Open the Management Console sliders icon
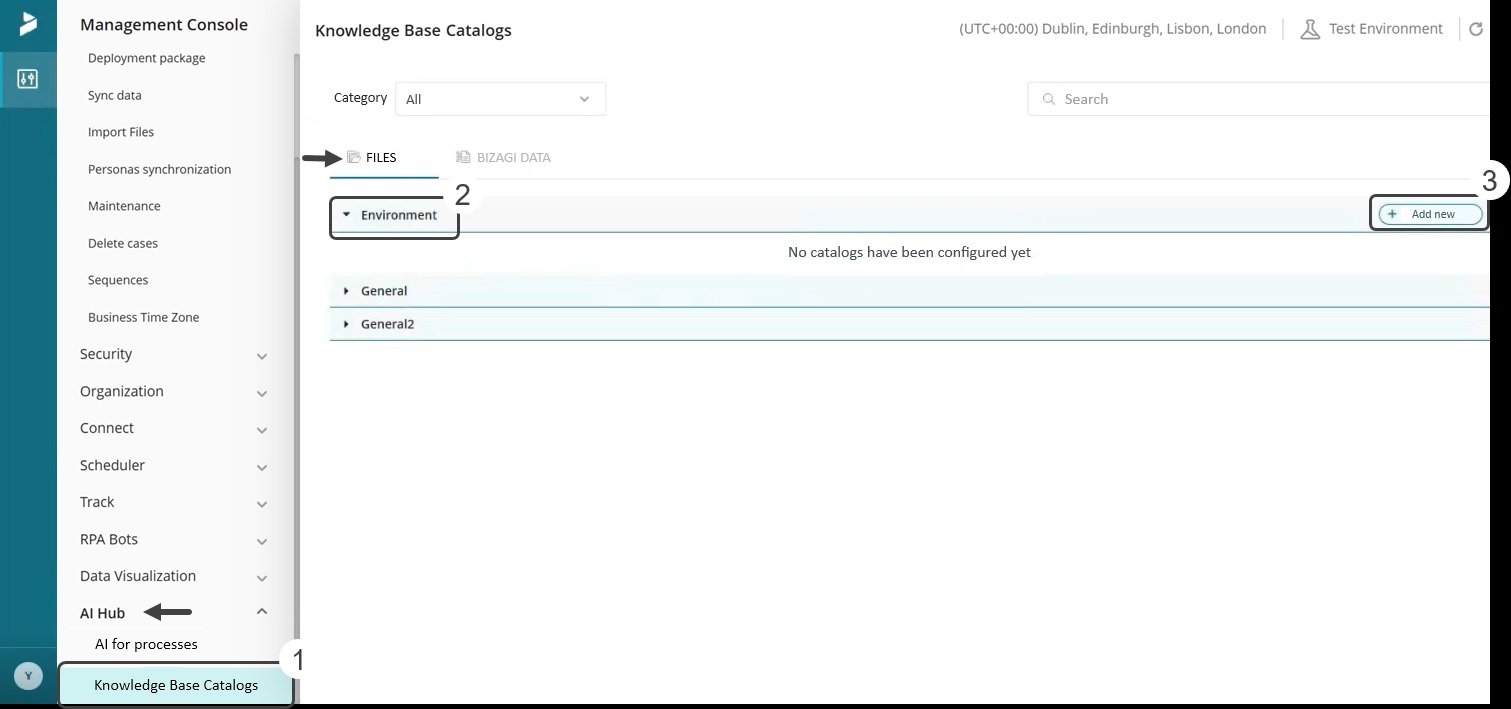Image resolution: width=1511 pixels, height=709 pixels. 28,79
